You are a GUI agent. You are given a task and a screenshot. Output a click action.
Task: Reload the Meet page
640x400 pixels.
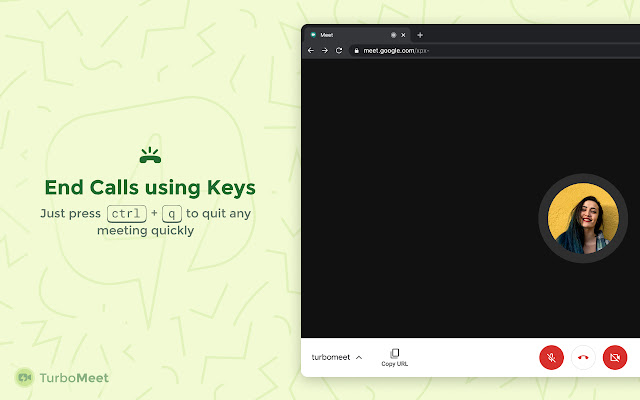tap(339, 51)
